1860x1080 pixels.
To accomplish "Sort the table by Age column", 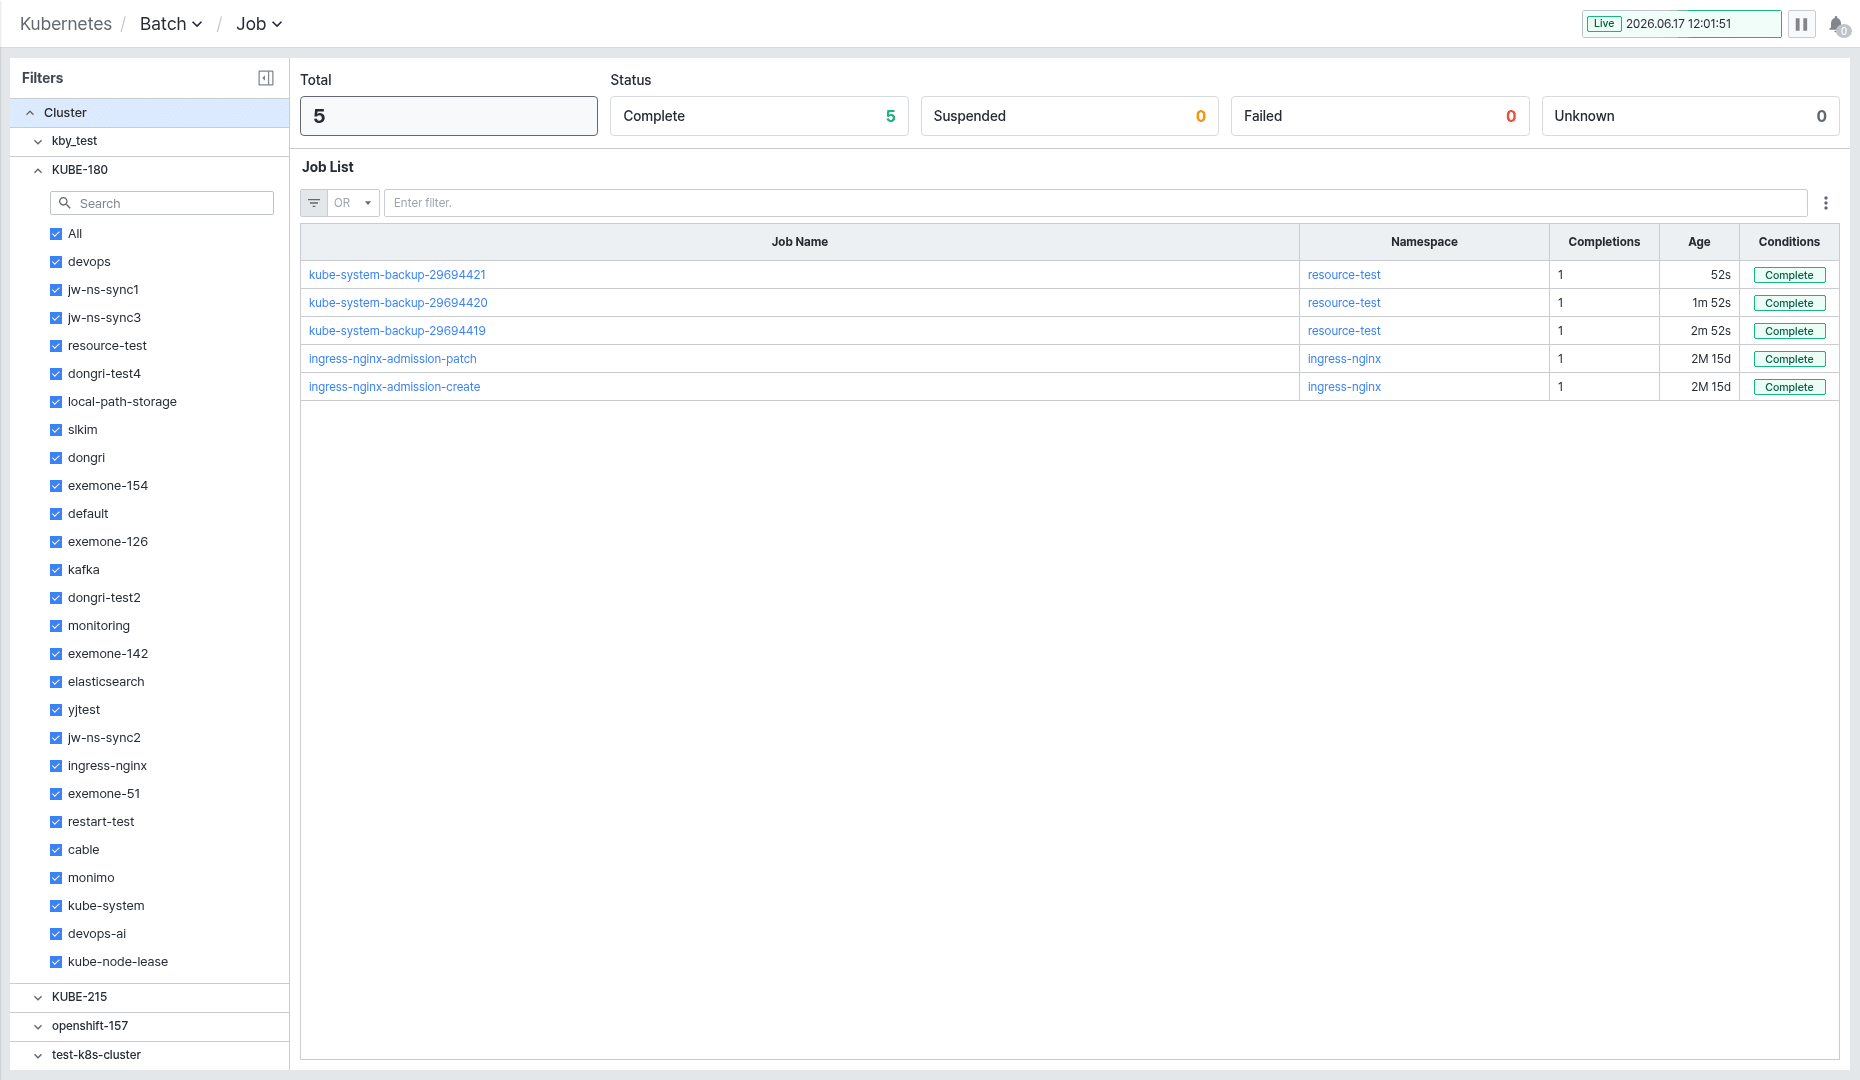I will click(1699, 242).
